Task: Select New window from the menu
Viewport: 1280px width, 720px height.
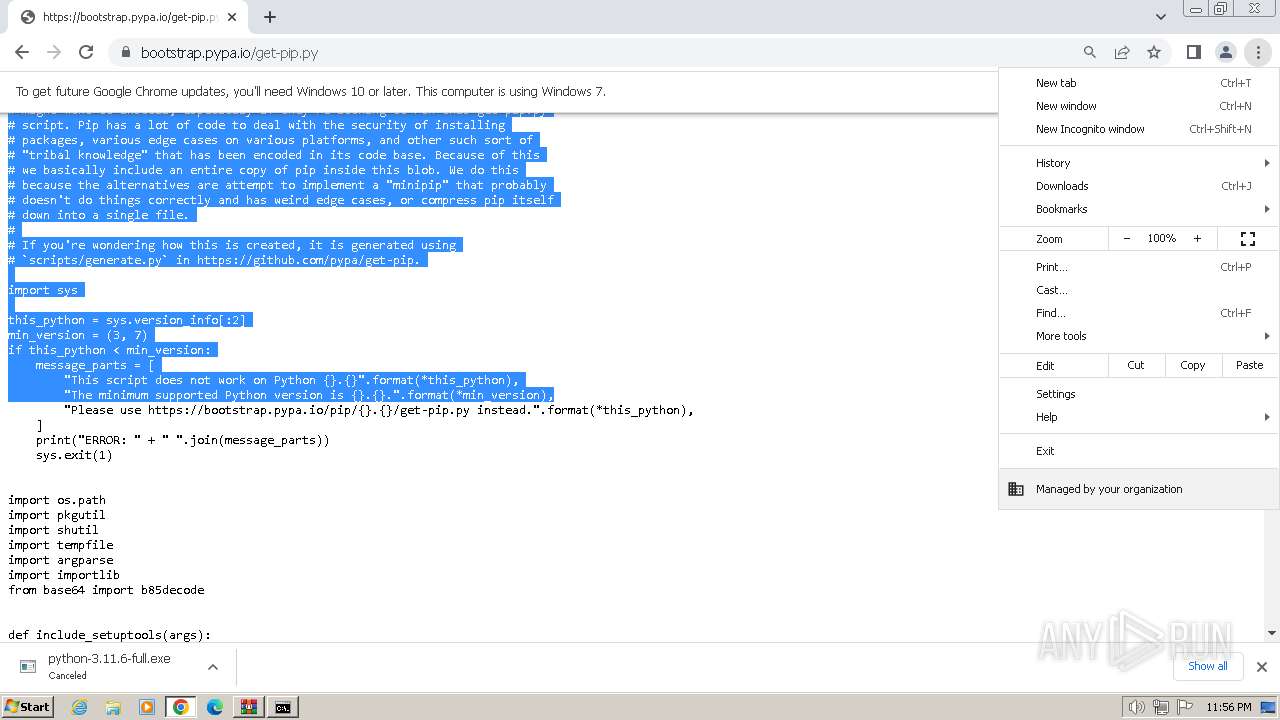Action: pos(1139,106)
